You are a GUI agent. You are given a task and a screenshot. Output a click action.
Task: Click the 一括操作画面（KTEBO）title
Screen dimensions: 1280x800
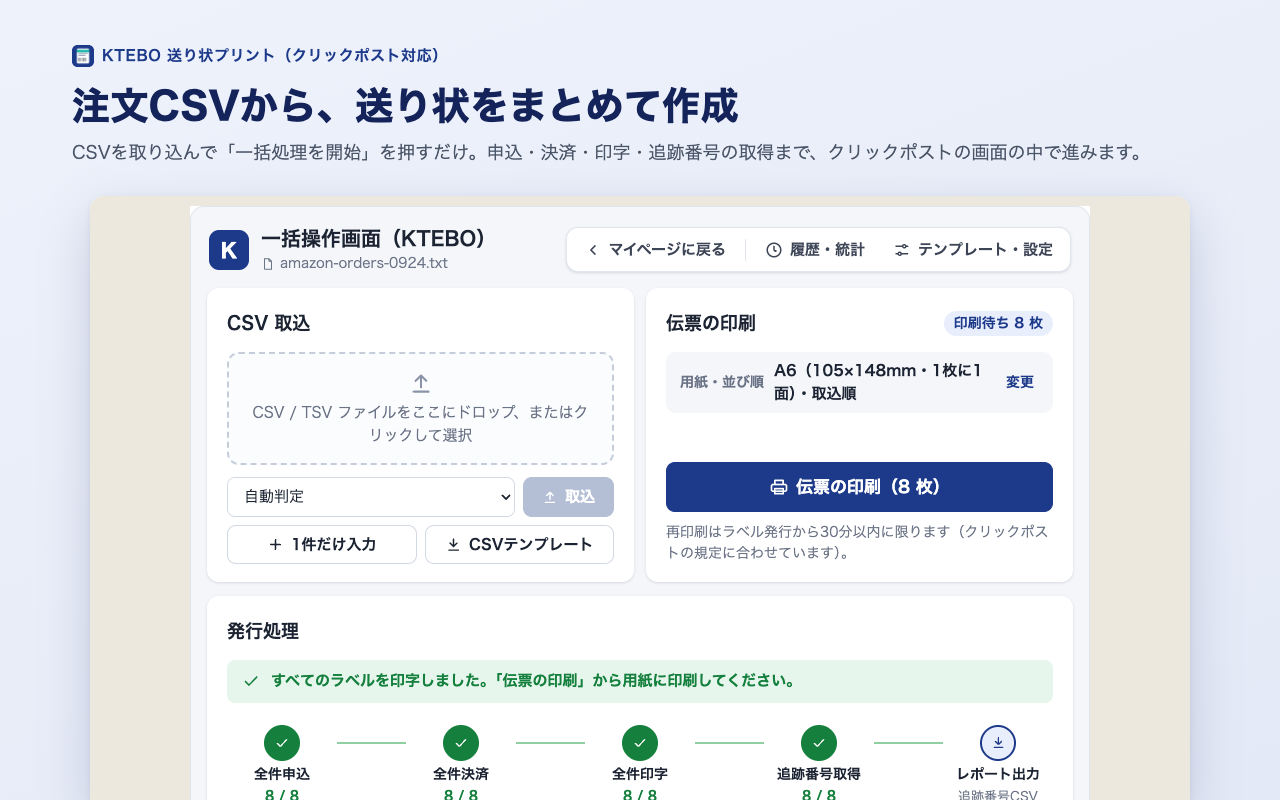coord(373,238)
